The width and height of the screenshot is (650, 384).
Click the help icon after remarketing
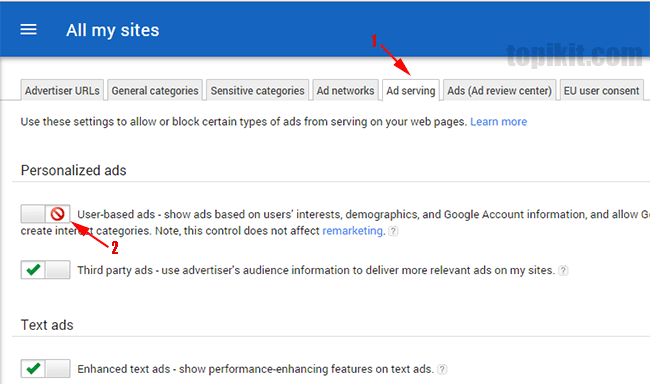(x=393, y=231)
